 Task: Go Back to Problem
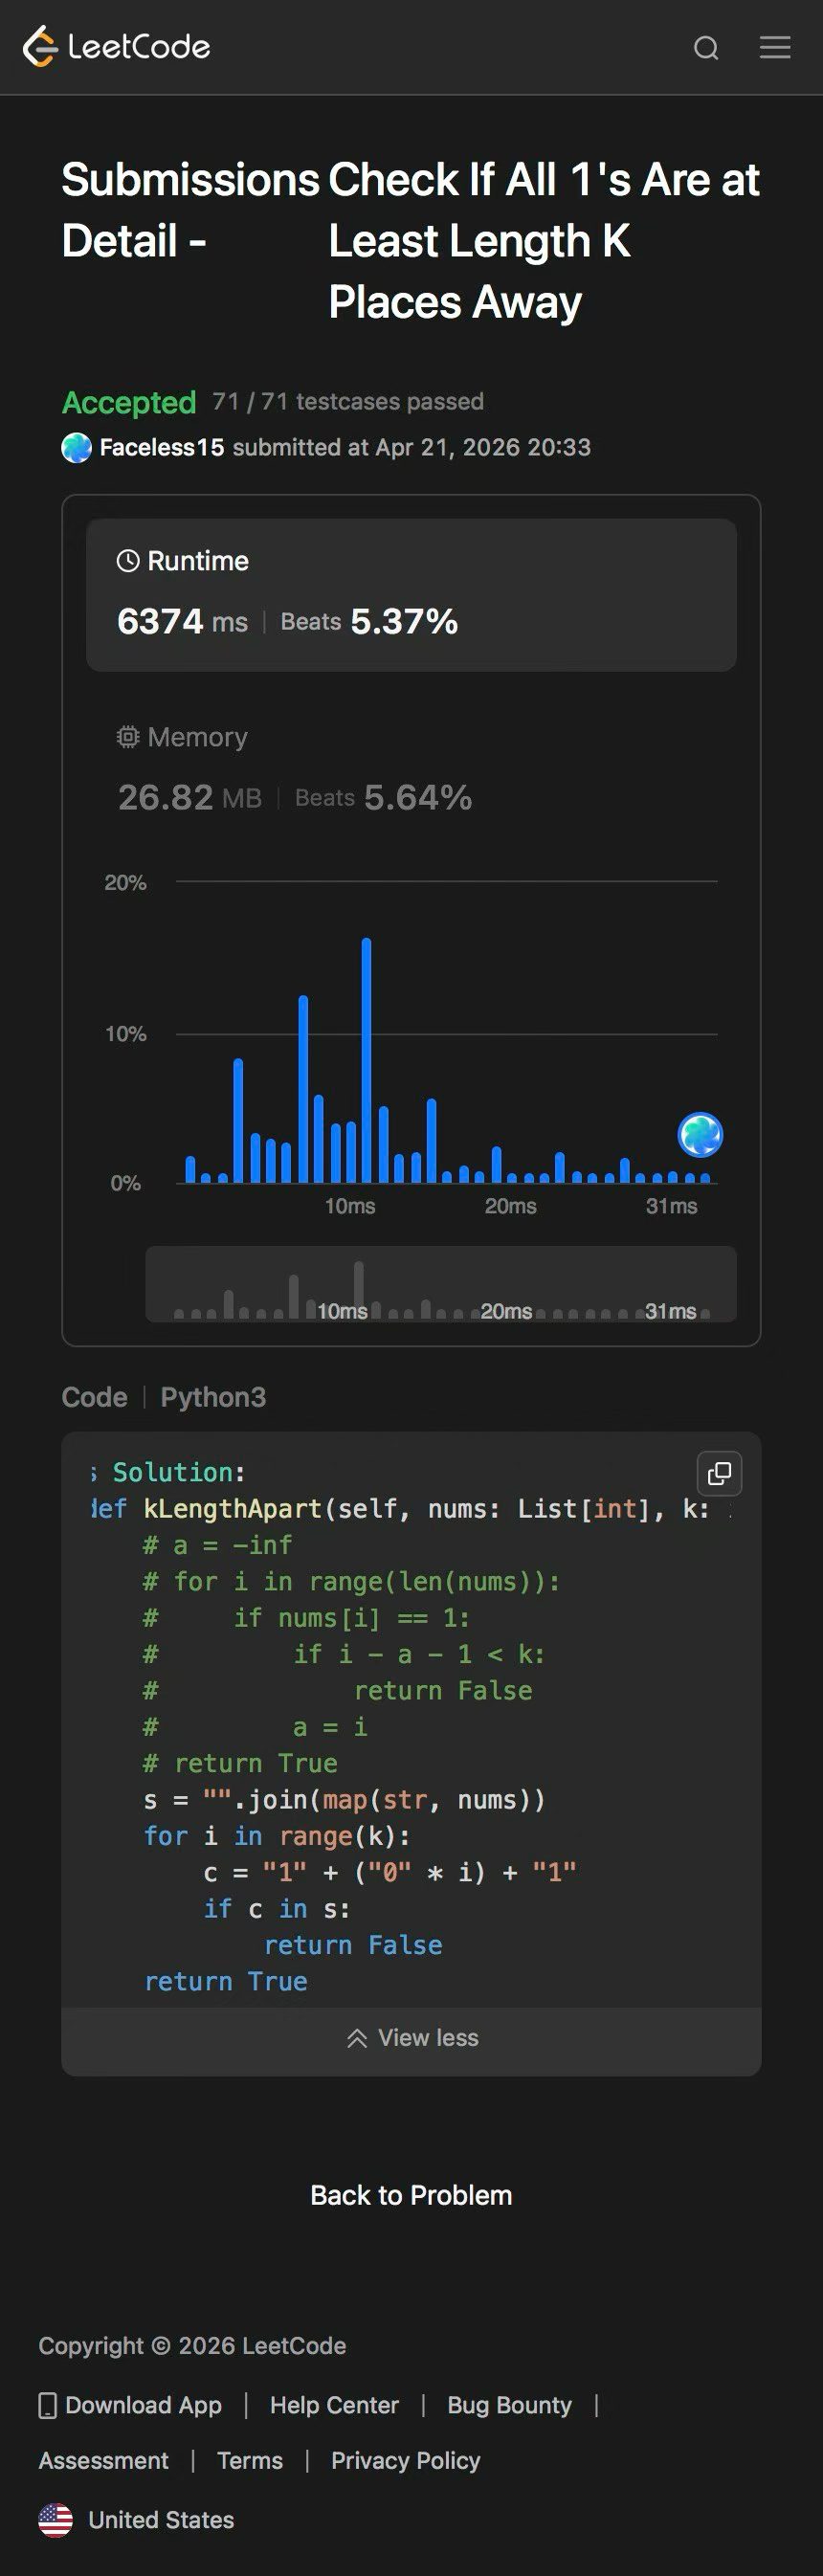[411, 2195]
